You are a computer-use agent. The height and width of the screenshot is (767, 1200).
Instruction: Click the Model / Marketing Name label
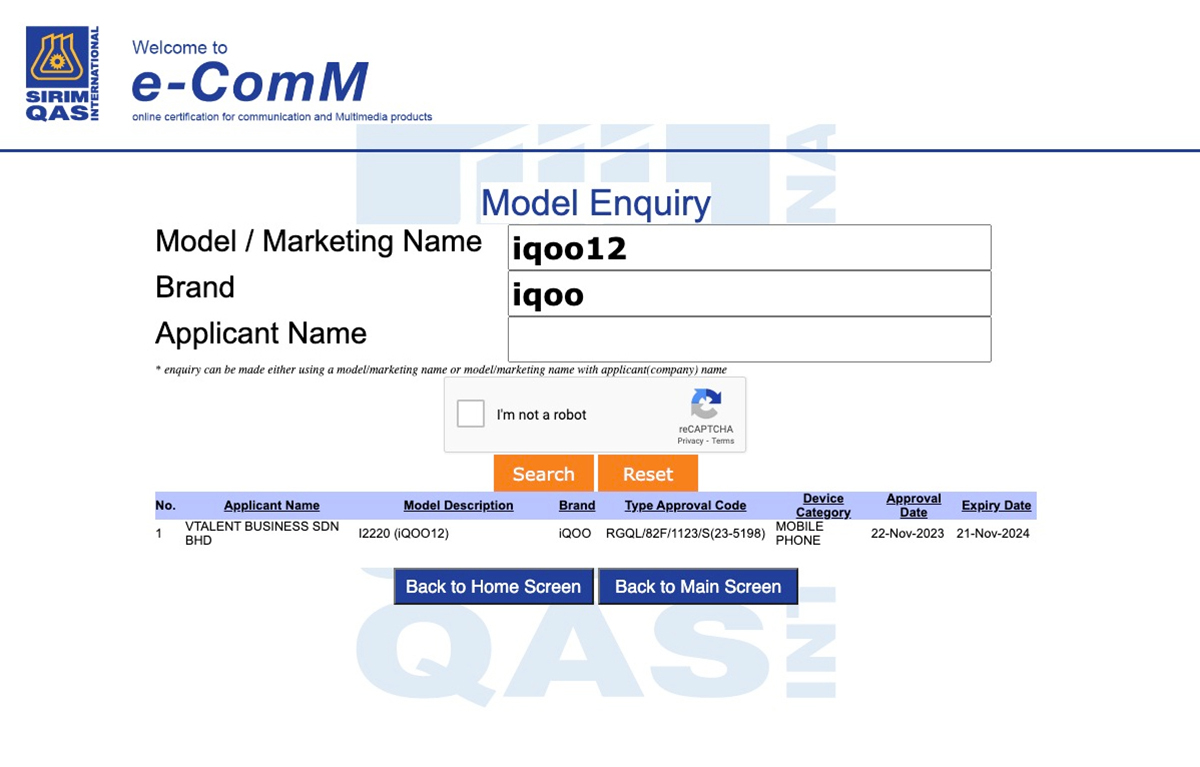pos(318,242)
